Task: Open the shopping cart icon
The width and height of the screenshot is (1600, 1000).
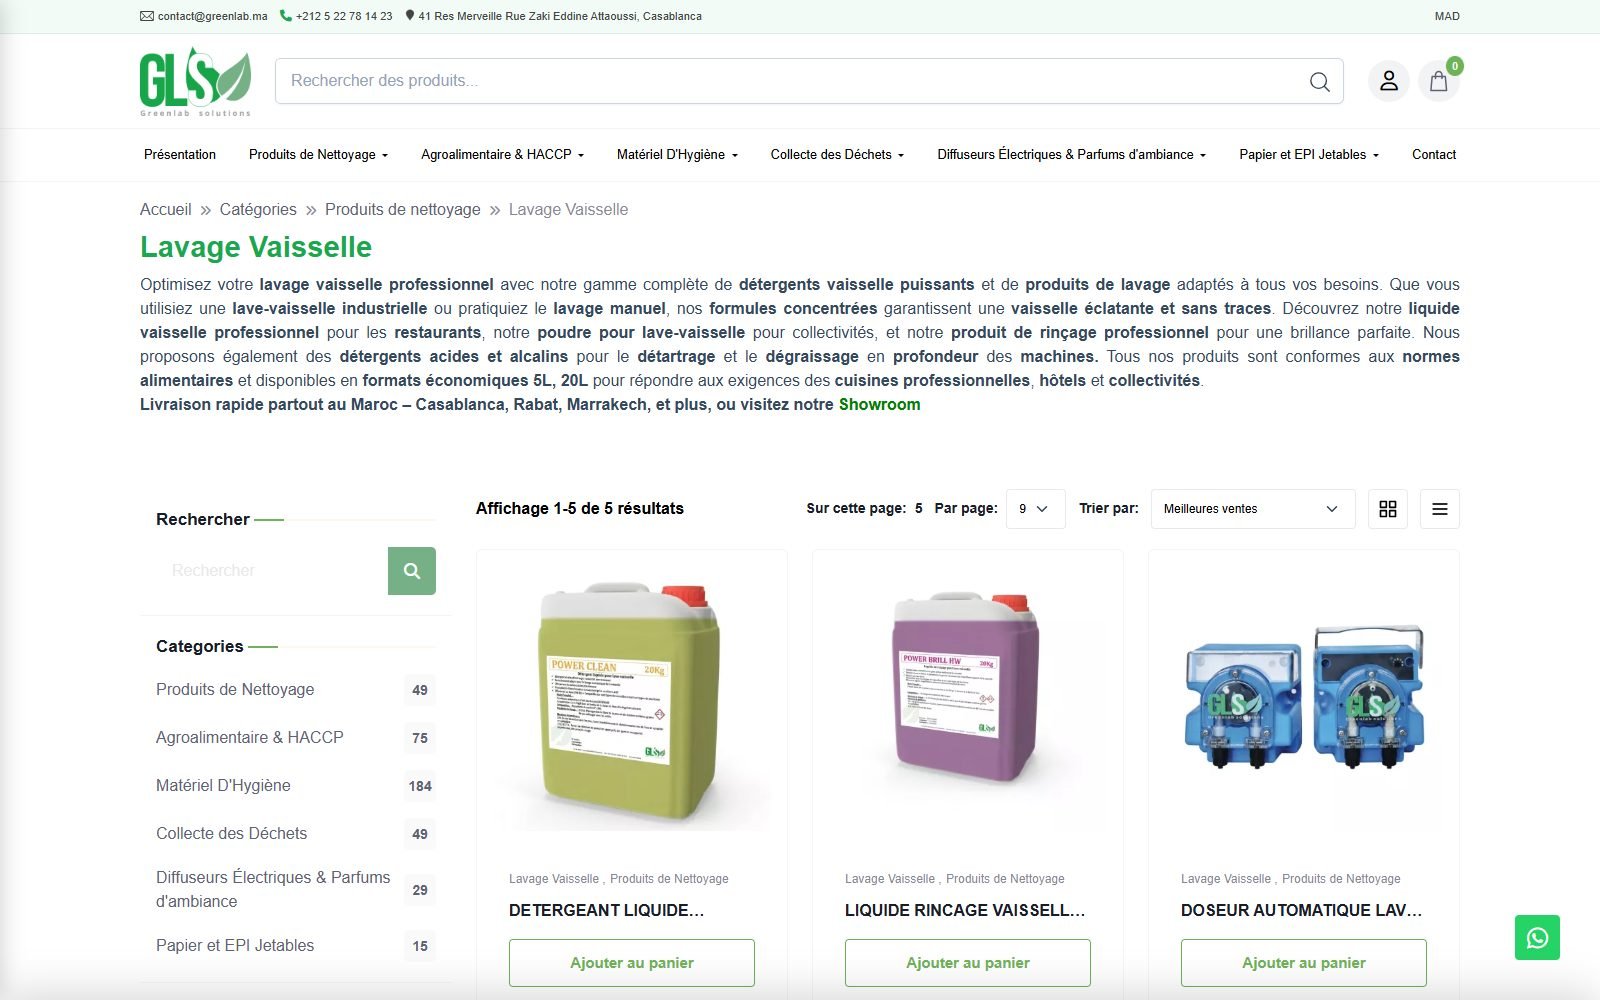Action: (x=1439, y=81)
